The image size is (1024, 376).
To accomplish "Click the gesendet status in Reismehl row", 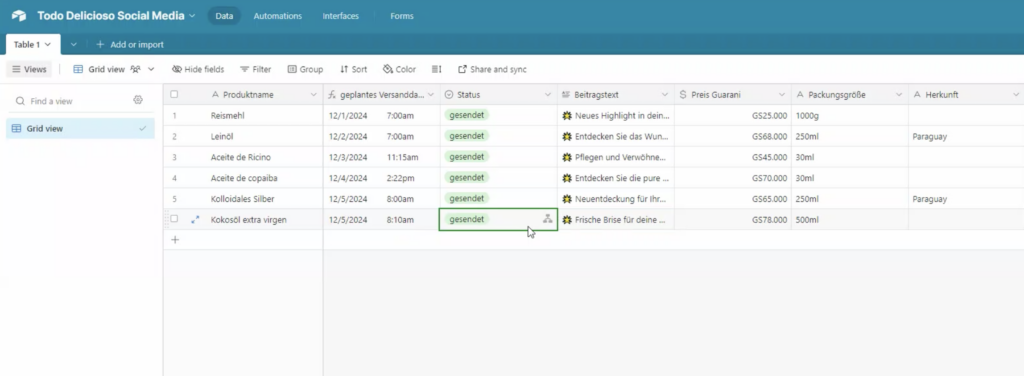I will click(467, 115).
